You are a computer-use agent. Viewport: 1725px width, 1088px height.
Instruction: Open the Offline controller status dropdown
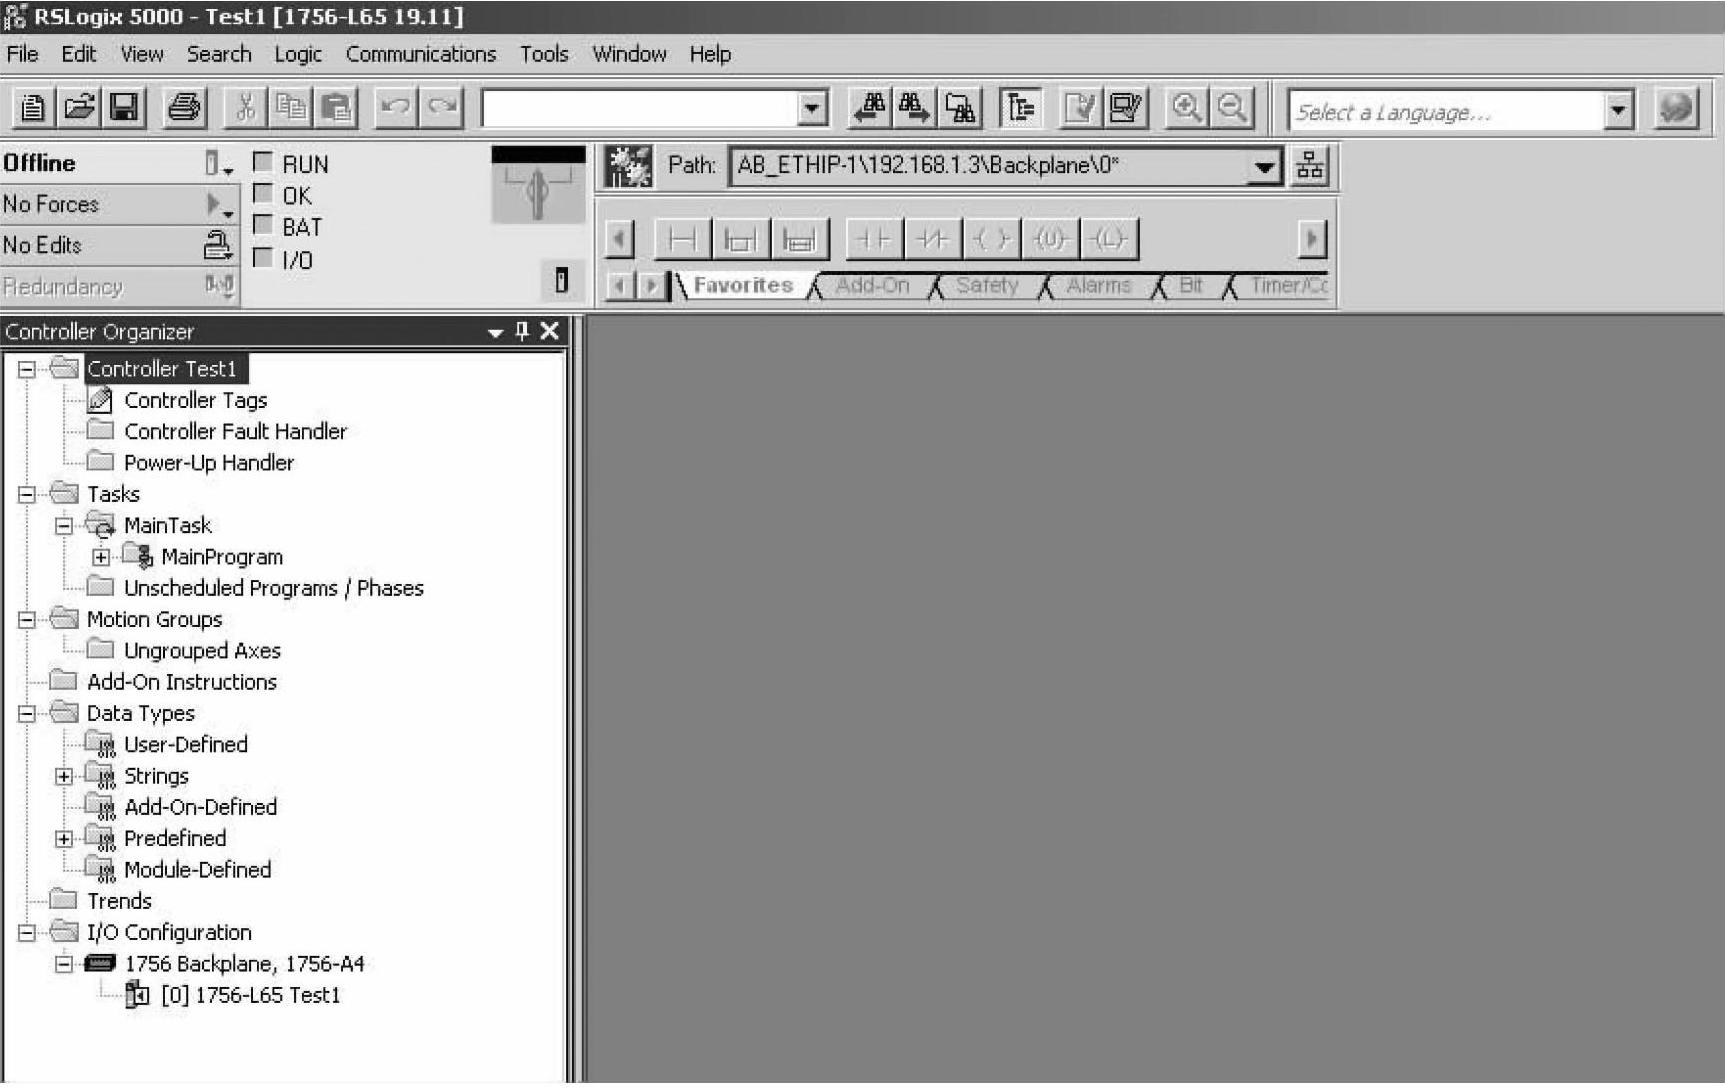[218, 164]
